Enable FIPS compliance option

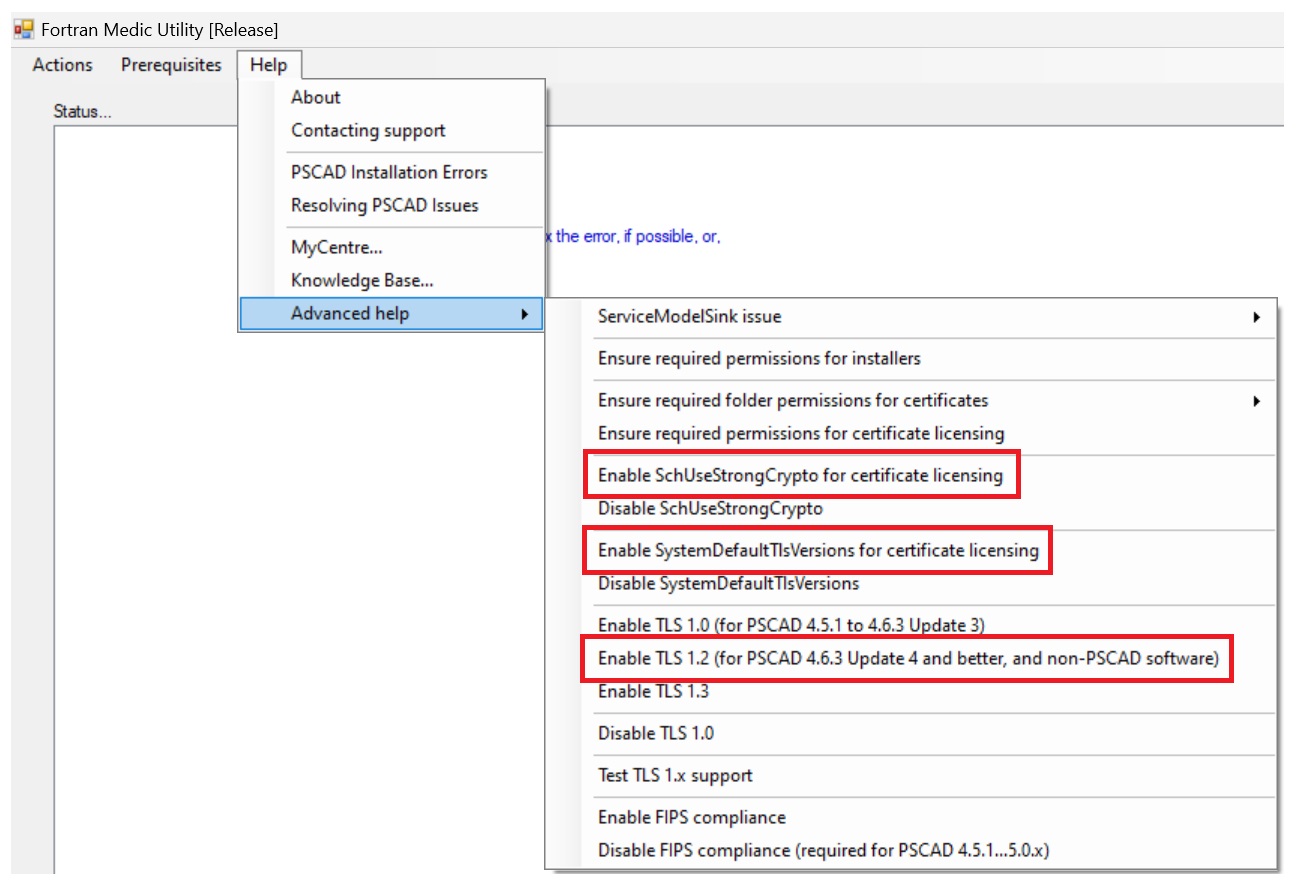click(691, 818)
